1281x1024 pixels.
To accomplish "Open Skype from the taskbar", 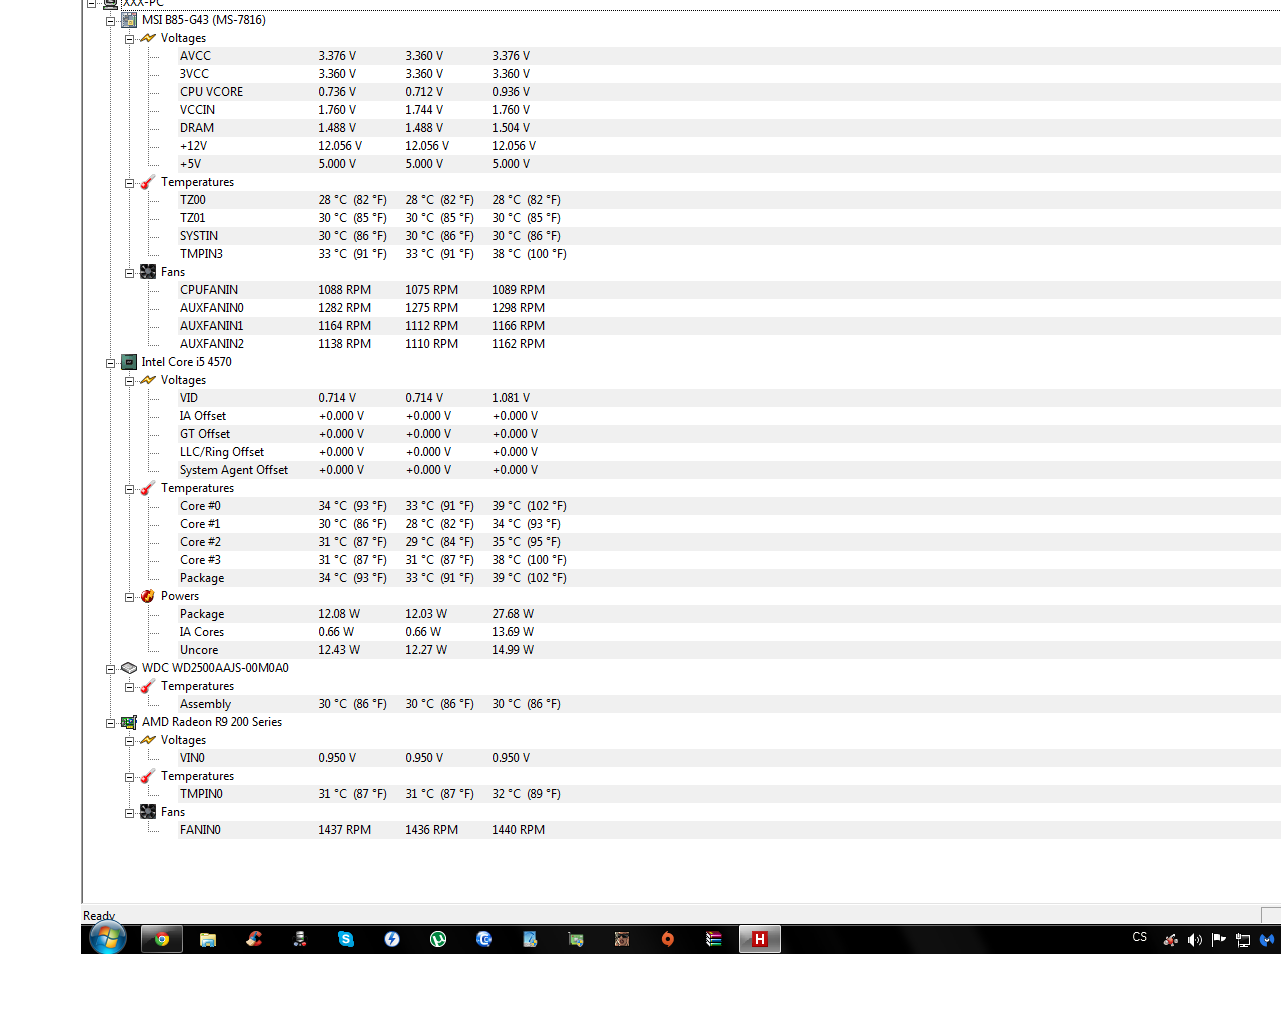I will click(346, 939).
